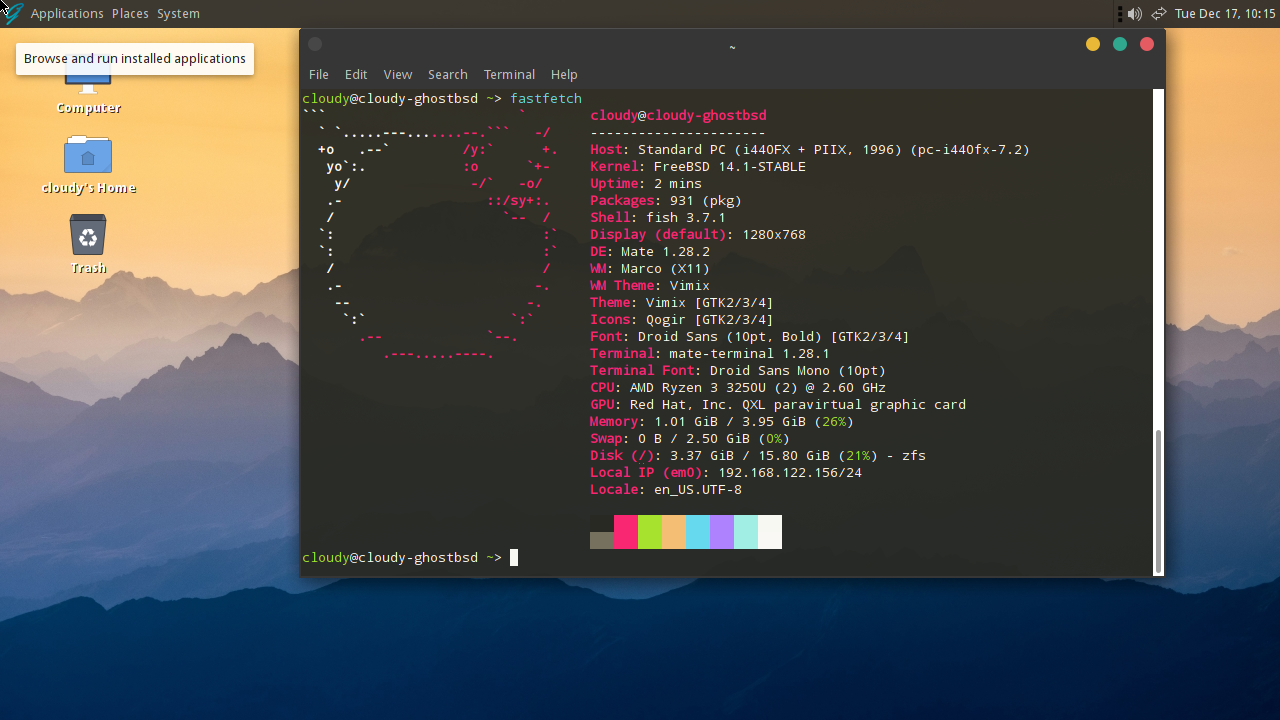Click 'Font: Droid Sans (10pt, Bold)' line

(x=750, y=336)
